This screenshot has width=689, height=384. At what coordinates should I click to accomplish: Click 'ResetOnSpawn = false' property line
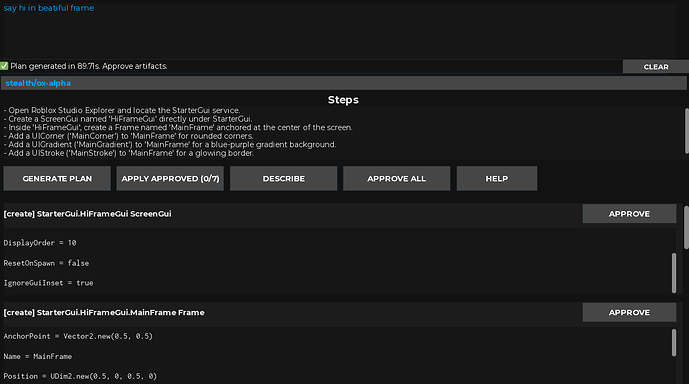tap(46, 263)
